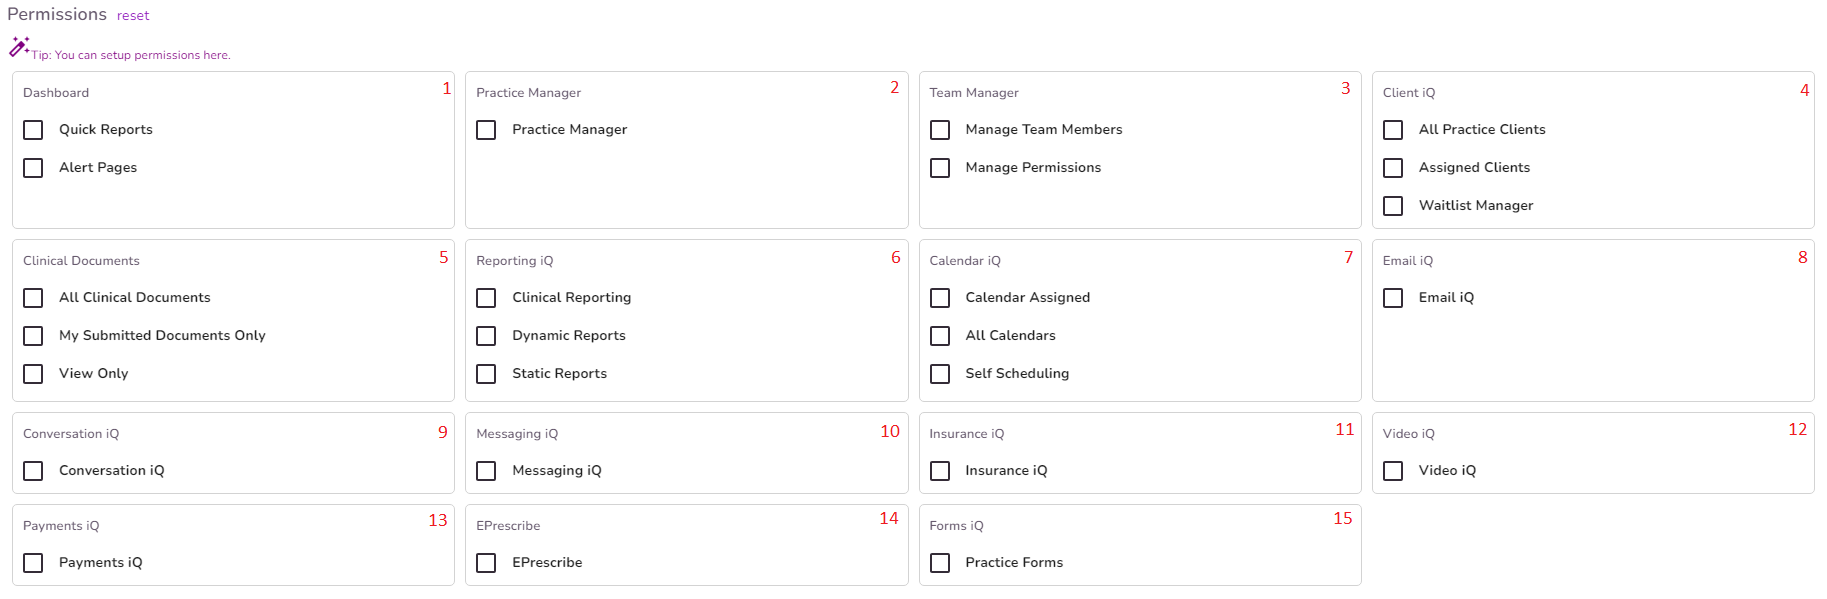Check Manage Team Members

(x=940, y=129)
